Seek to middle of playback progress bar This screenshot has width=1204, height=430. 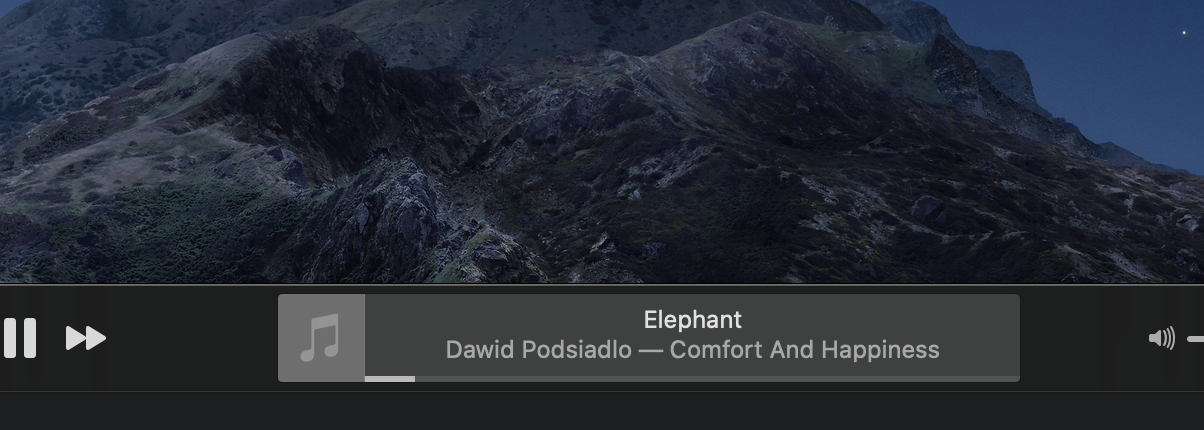coord(692,378)
